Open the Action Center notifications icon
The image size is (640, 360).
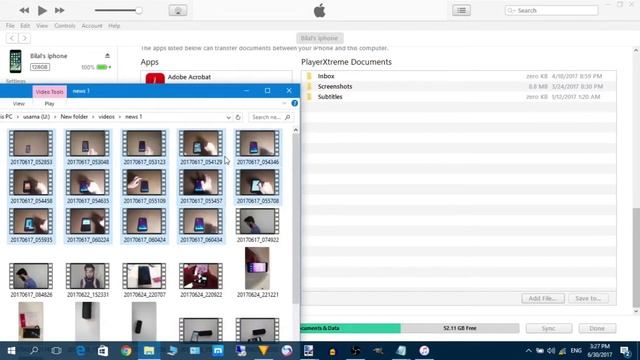point(625,351)
